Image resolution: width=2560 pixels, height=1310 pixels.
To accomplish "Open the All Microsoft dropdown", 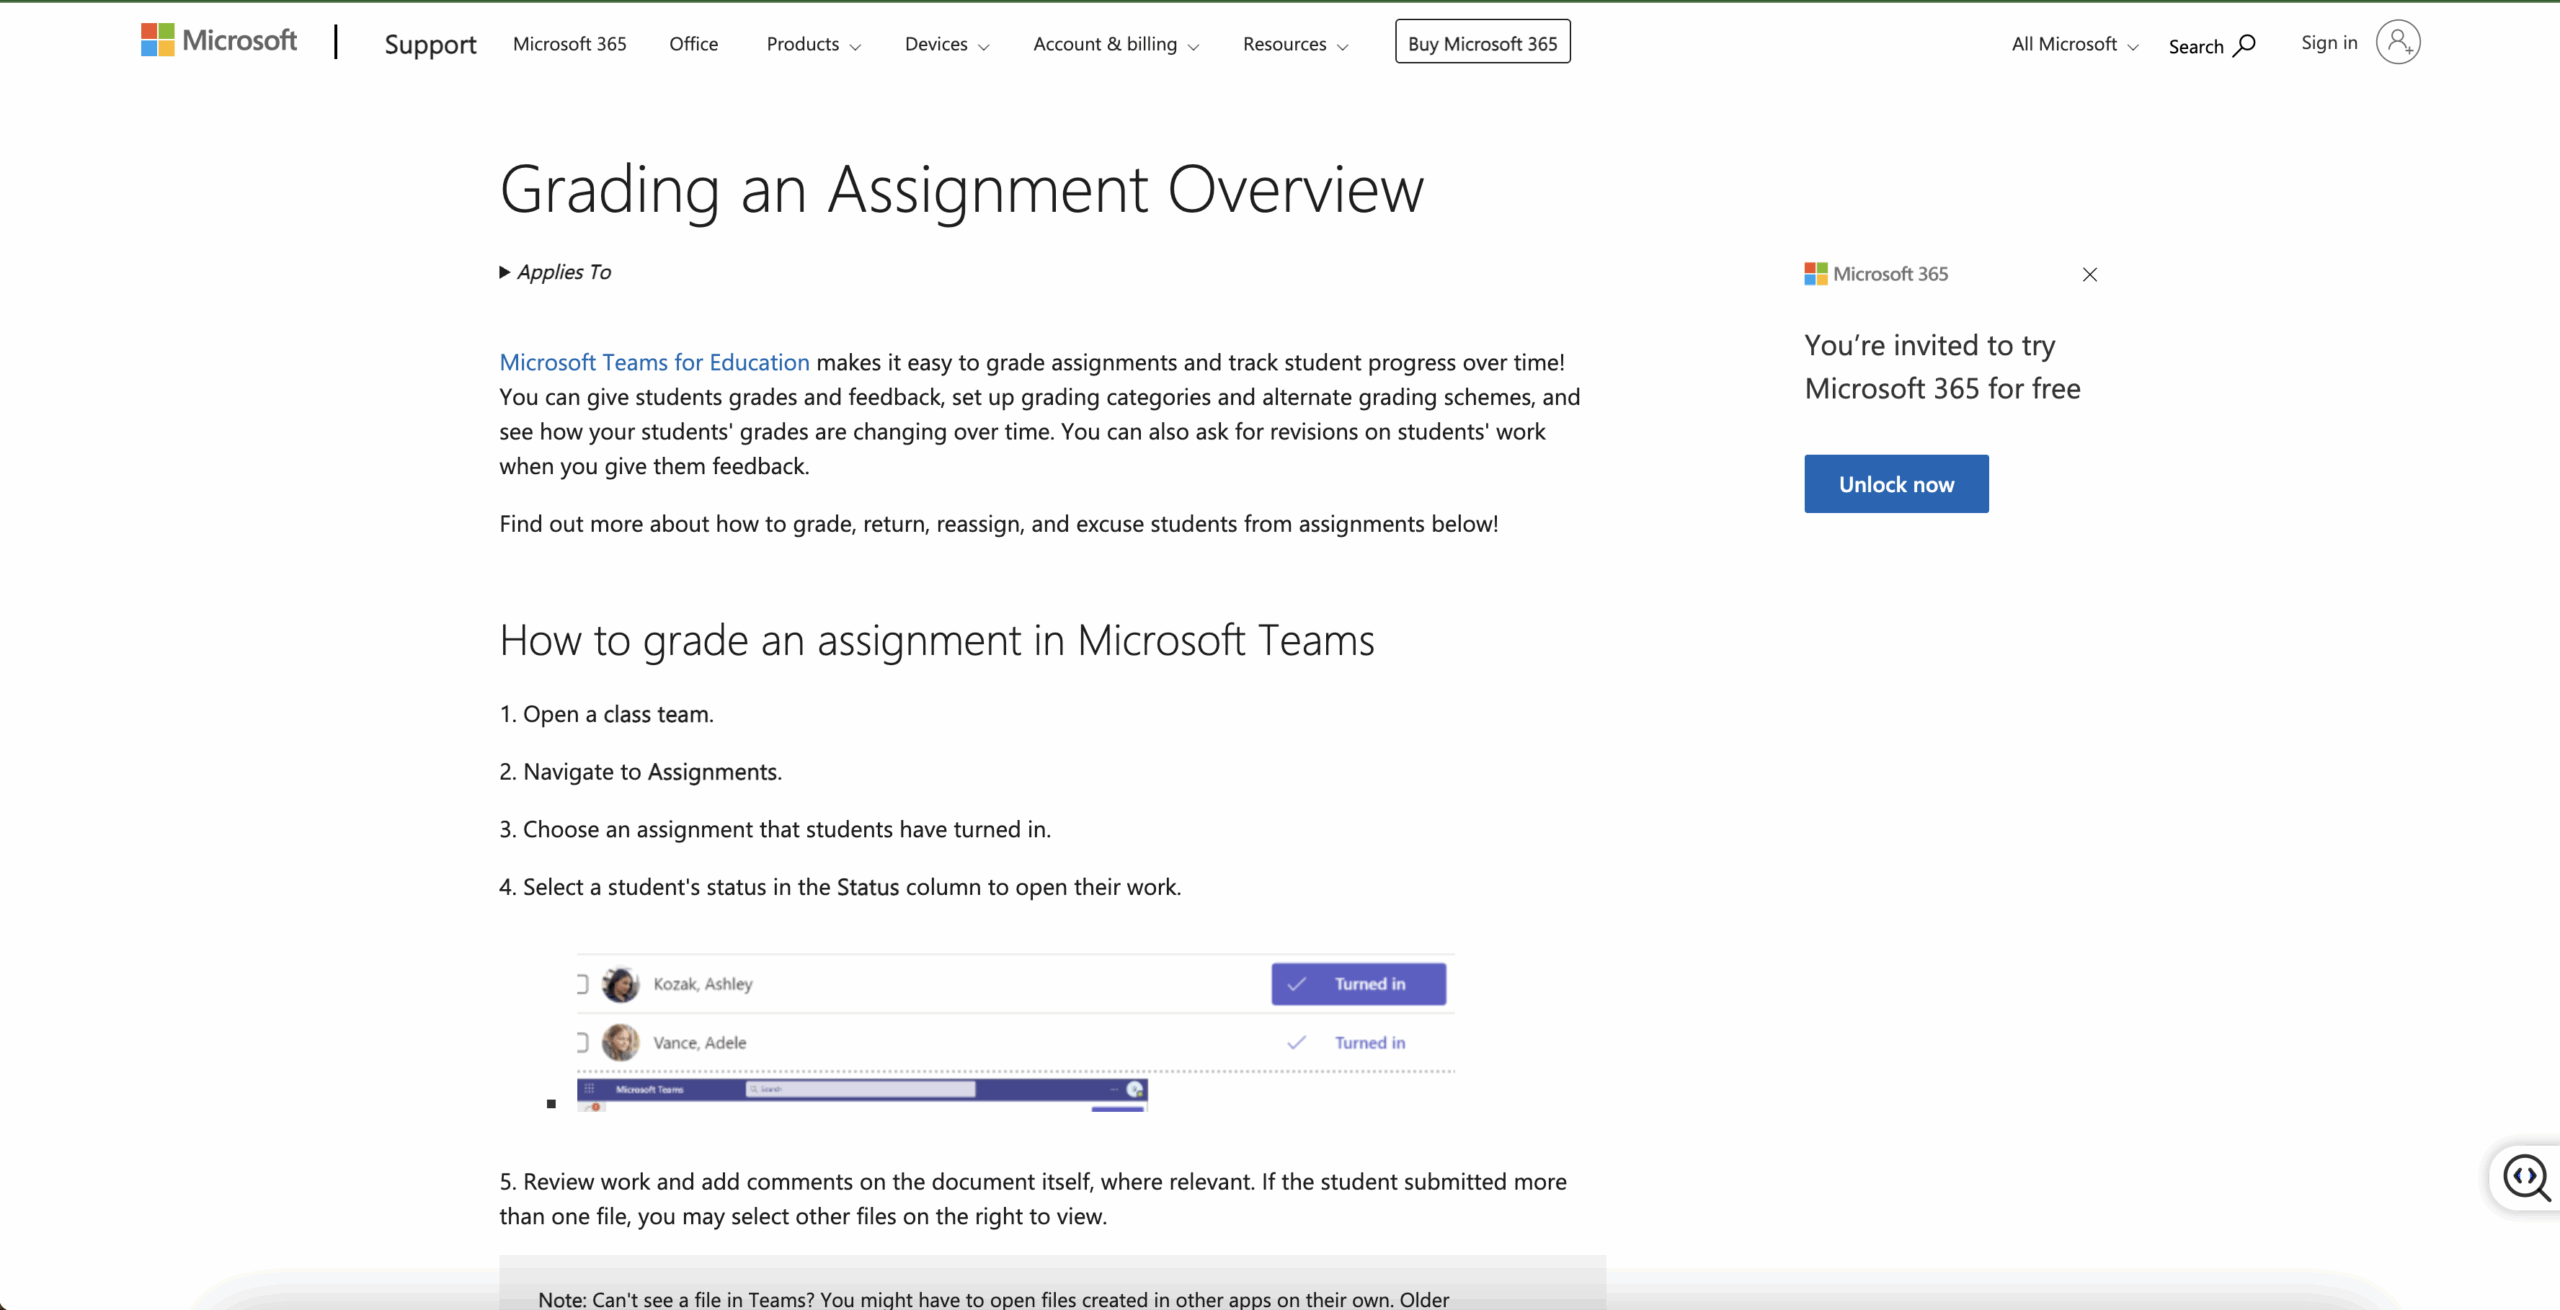I will pos(2074,45).
